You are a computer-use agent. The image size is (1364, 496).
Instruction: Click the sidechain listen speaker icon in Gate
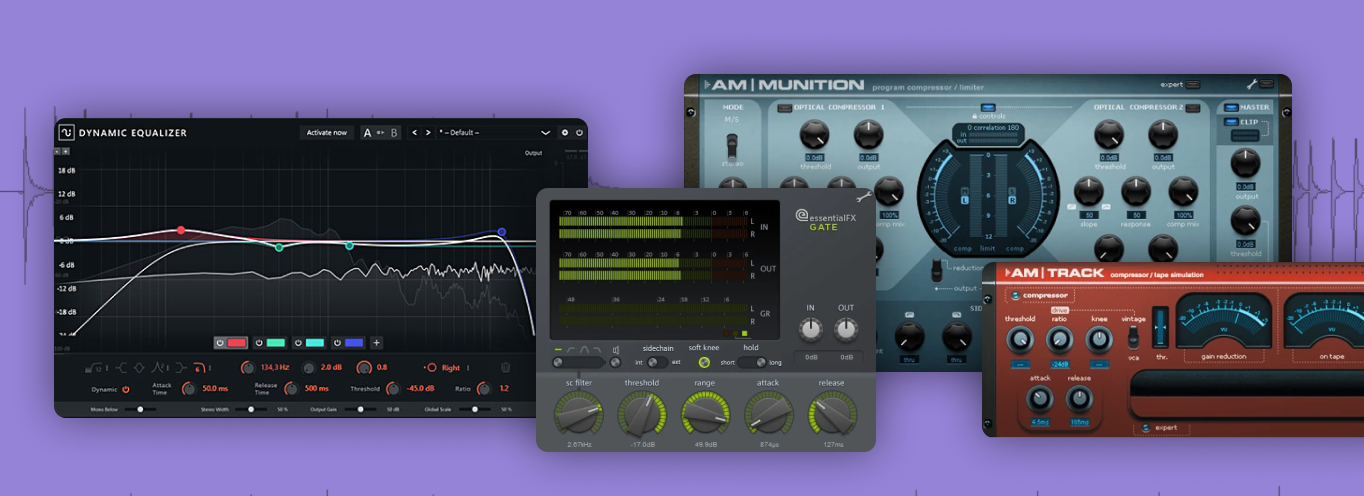coord(616,349)
